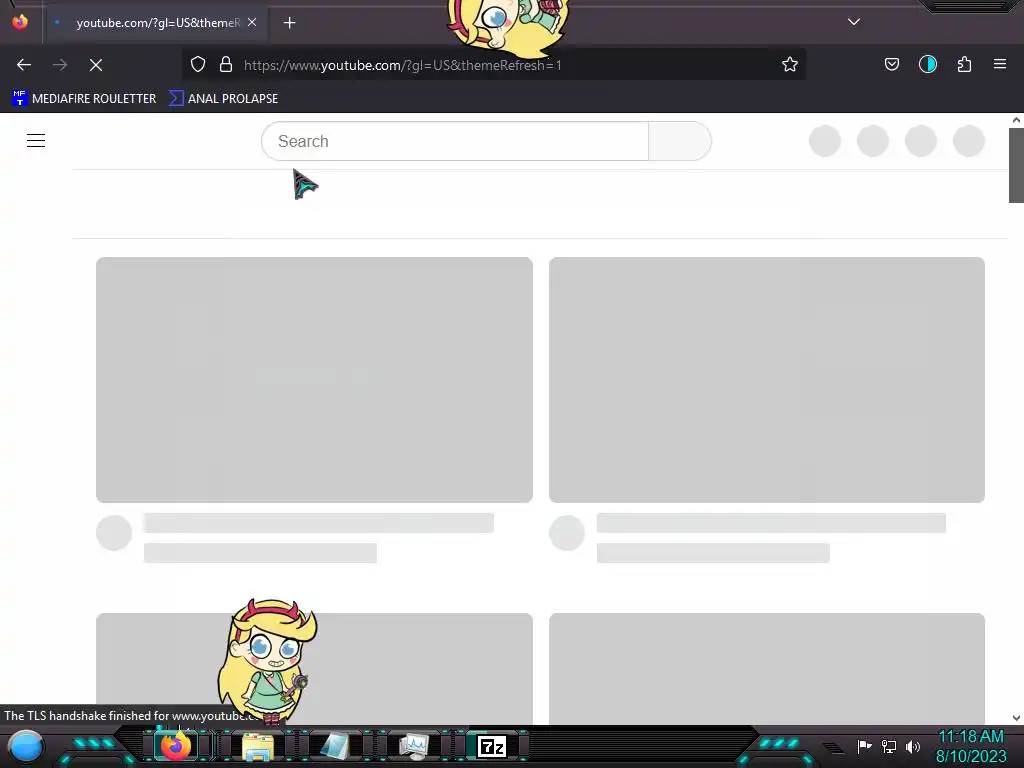Expand the list all tabs chevron
This screenshot has width=1024, height=768.
point(854,22)
